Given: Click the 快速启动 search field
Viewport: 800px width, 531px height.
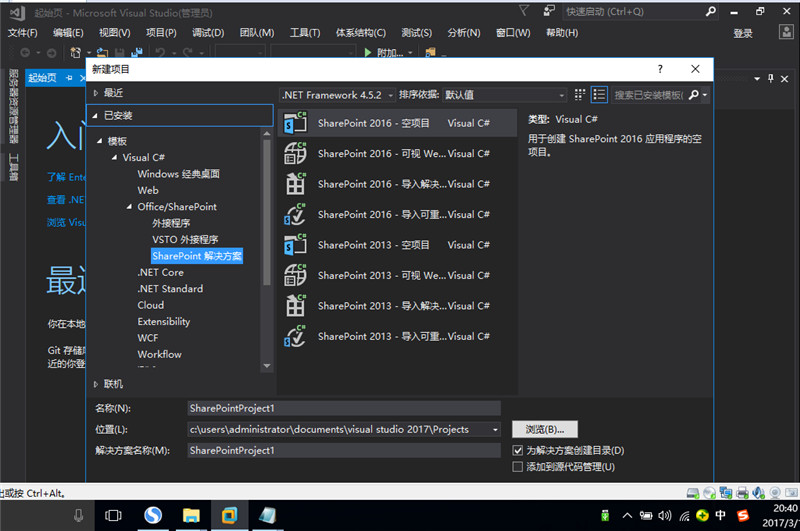Looking at the screenshot, I should click(x=633, y=11).
